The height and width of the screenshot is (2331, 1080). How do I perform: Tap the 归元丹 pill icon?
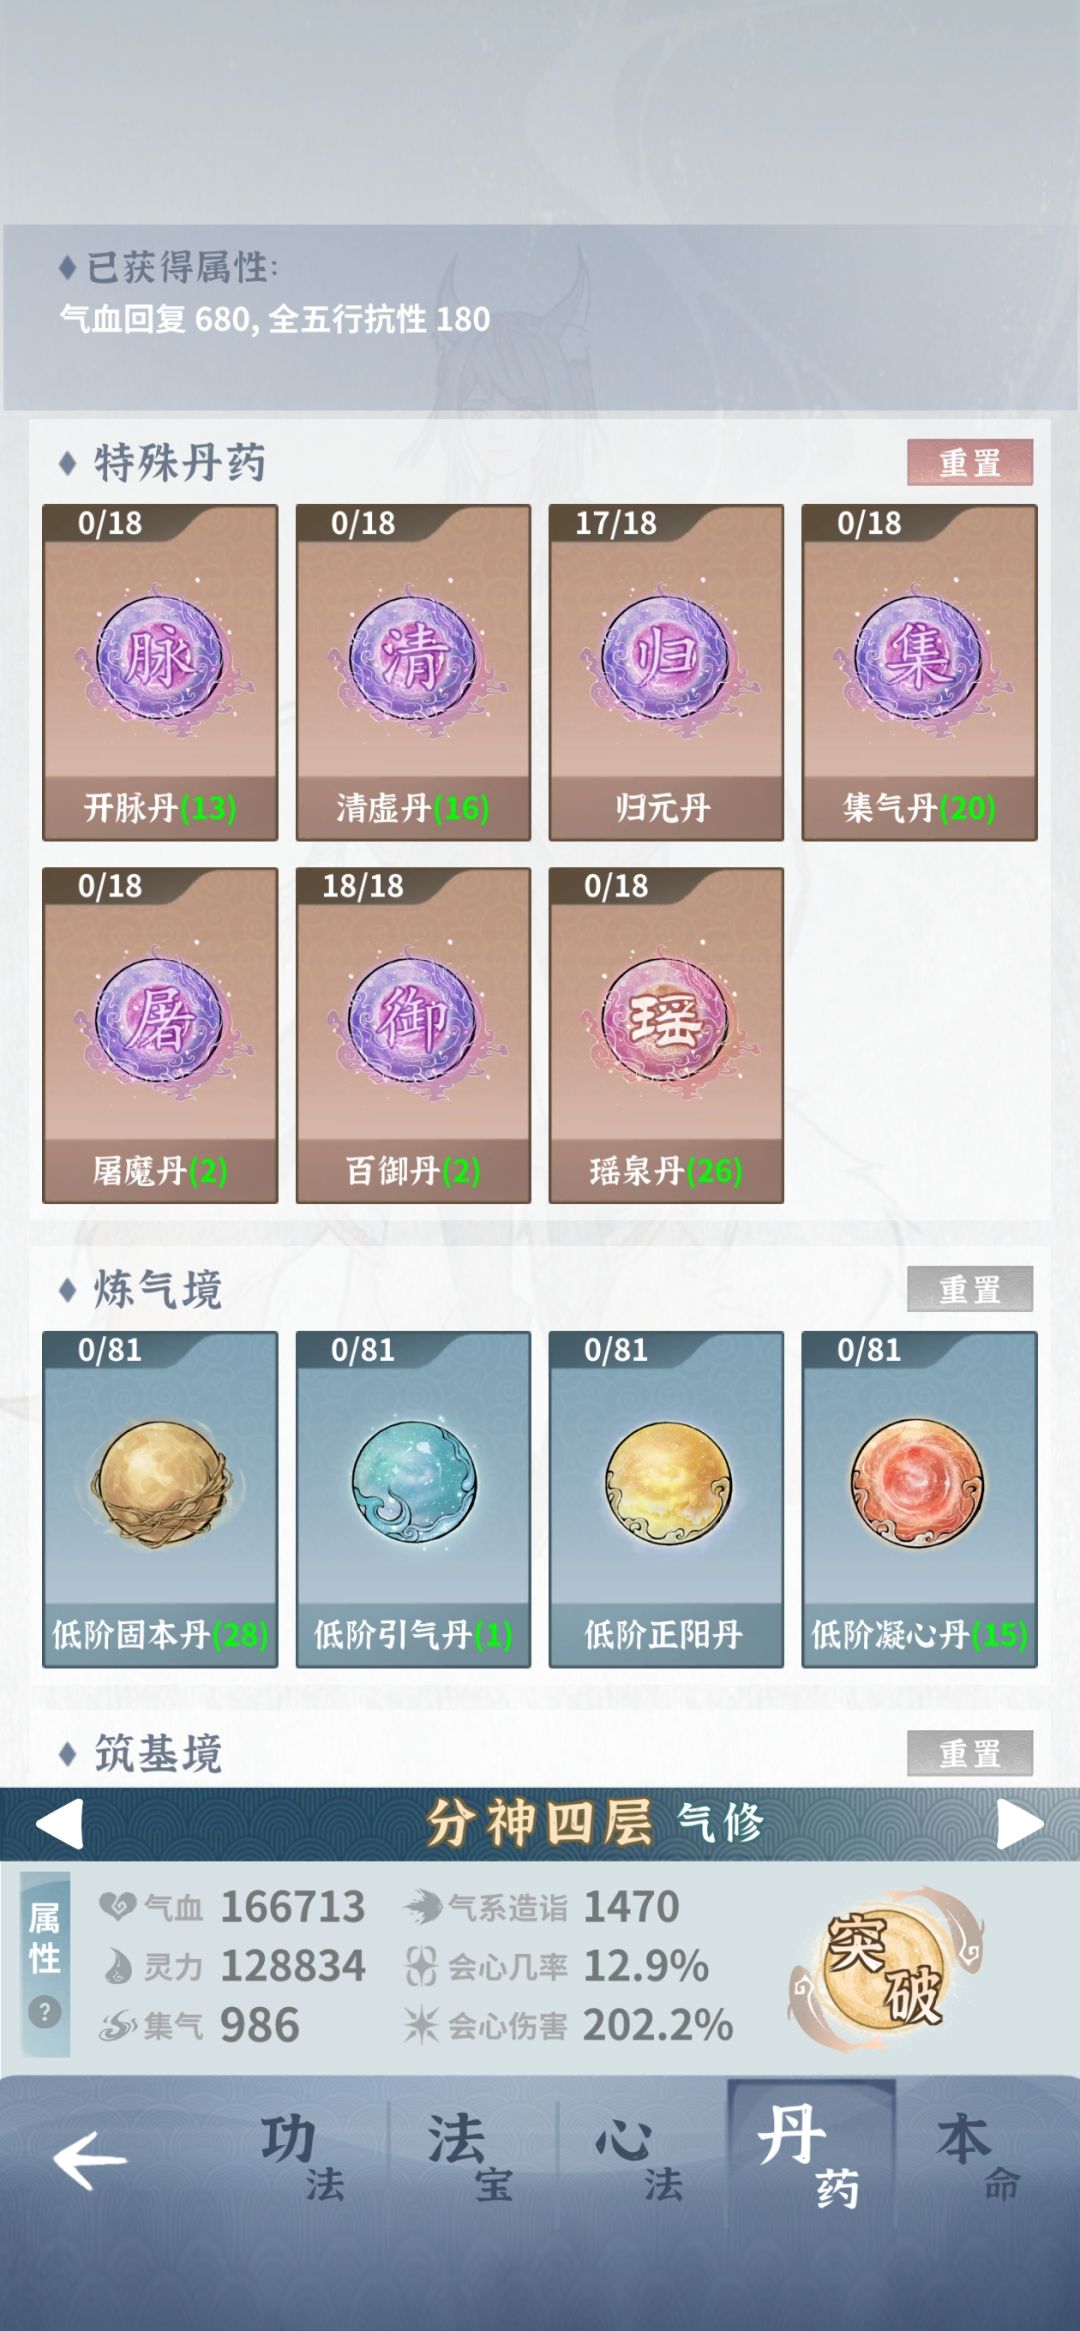(x=666, y=660)
